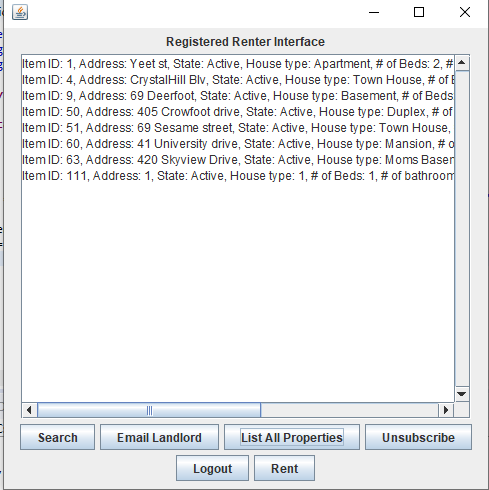The height and width of the screenshot is (490, 489).
Task: Click the horizontal scrollbar left arrow
Action: pyautogui.click(x=29, y=410)
